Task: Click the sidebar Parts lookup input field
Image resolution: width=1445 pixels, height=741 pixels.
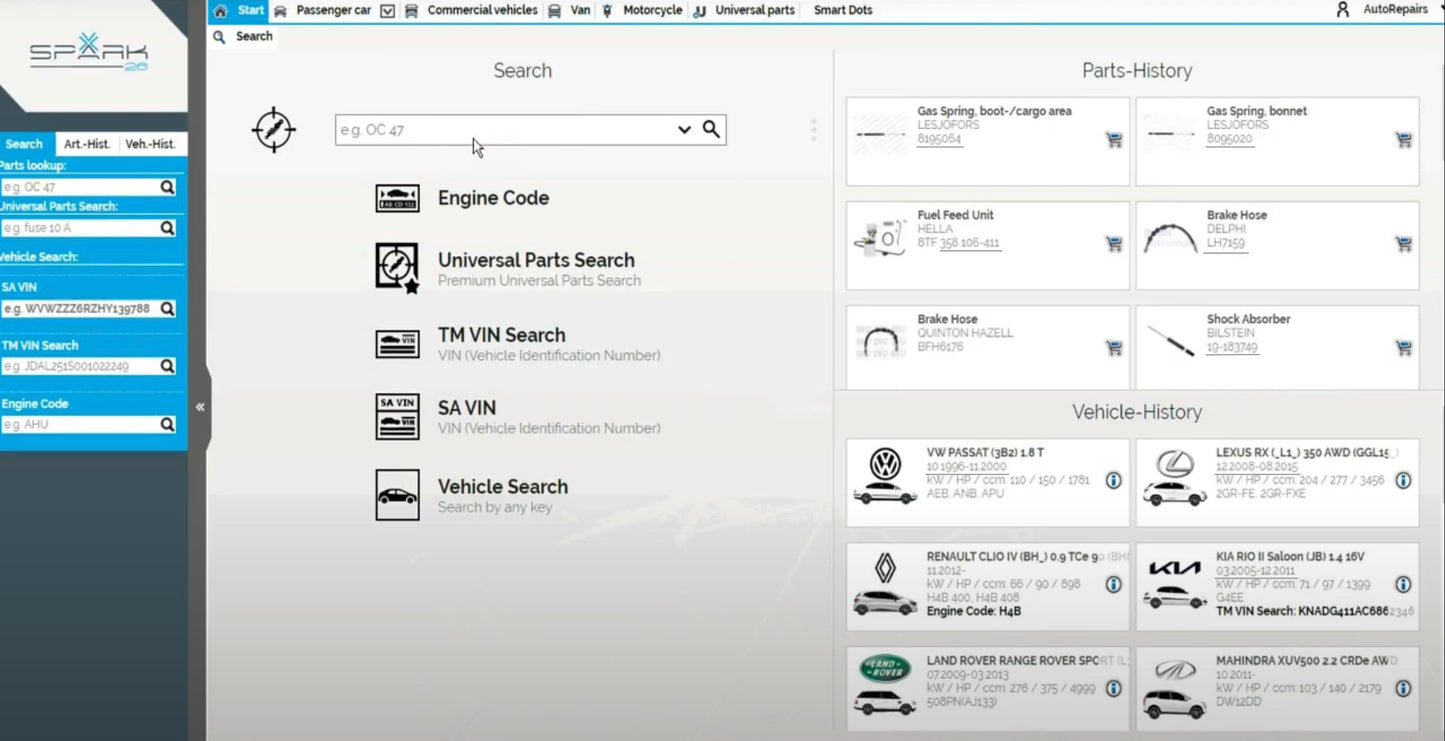Action: click(x=80, y=187)
